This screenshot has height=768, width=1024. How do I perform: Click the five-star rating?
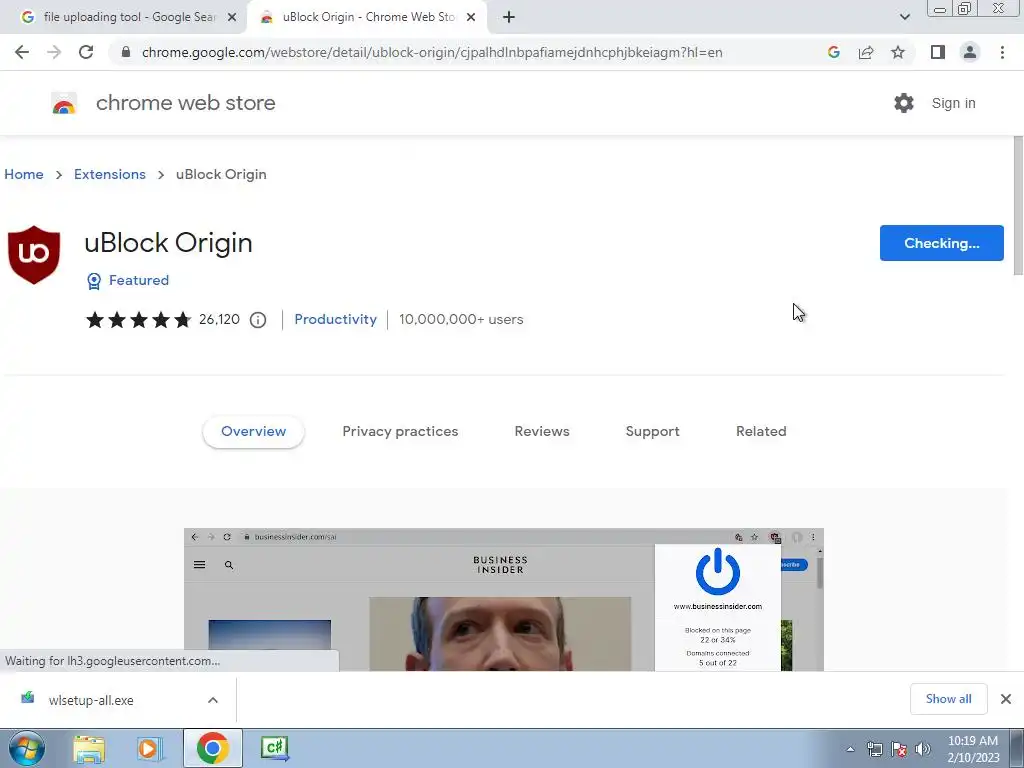[x=138, y=319]
